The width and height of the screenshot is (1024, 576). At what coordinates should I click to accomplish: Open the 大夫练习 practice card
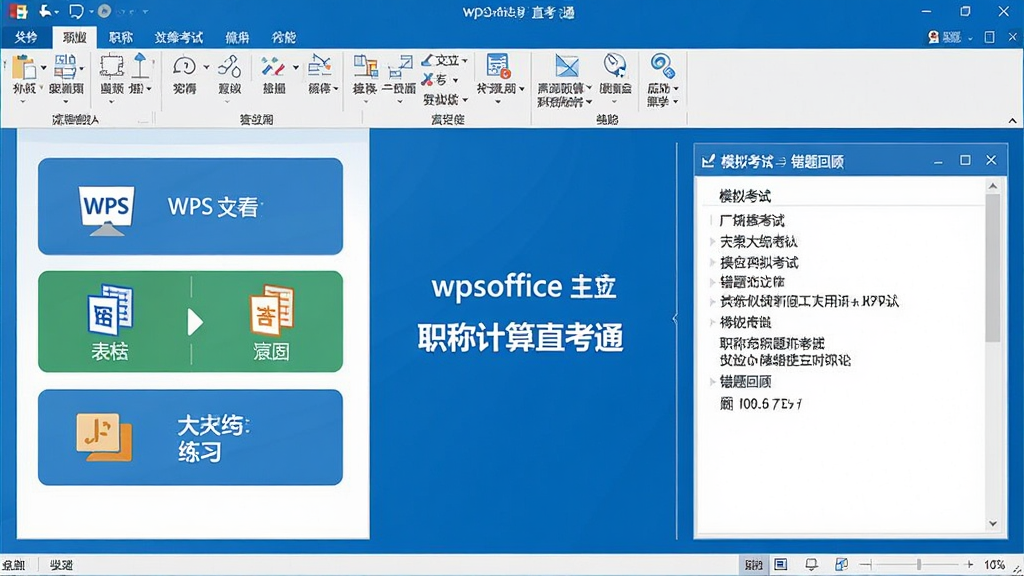coord(190,438)
